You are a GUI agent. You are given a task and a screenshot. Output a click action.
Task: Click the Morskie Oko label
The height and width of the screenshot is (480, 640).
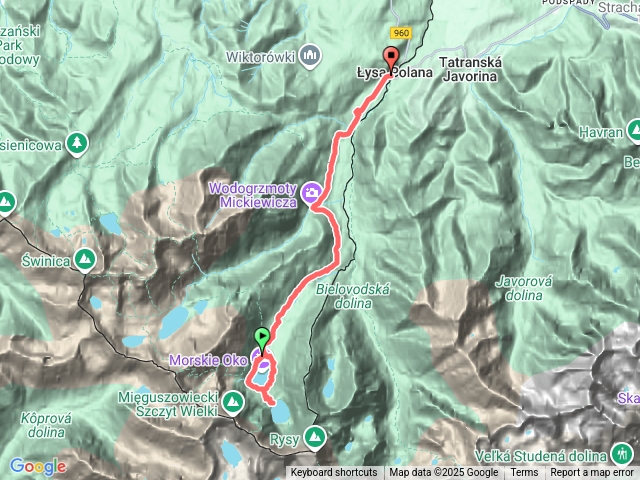pos(208,360)
